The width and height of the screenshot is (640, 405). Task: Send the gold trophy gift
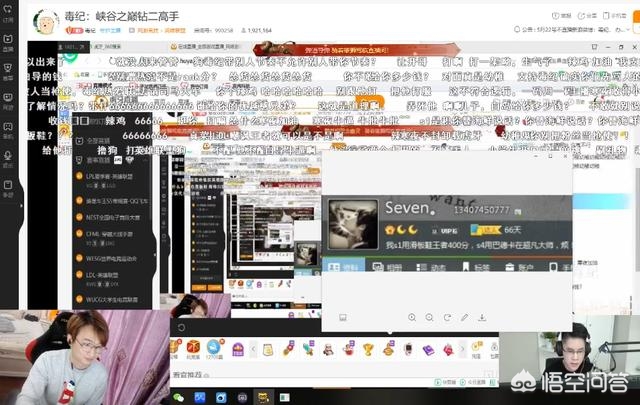coord(368,349)
